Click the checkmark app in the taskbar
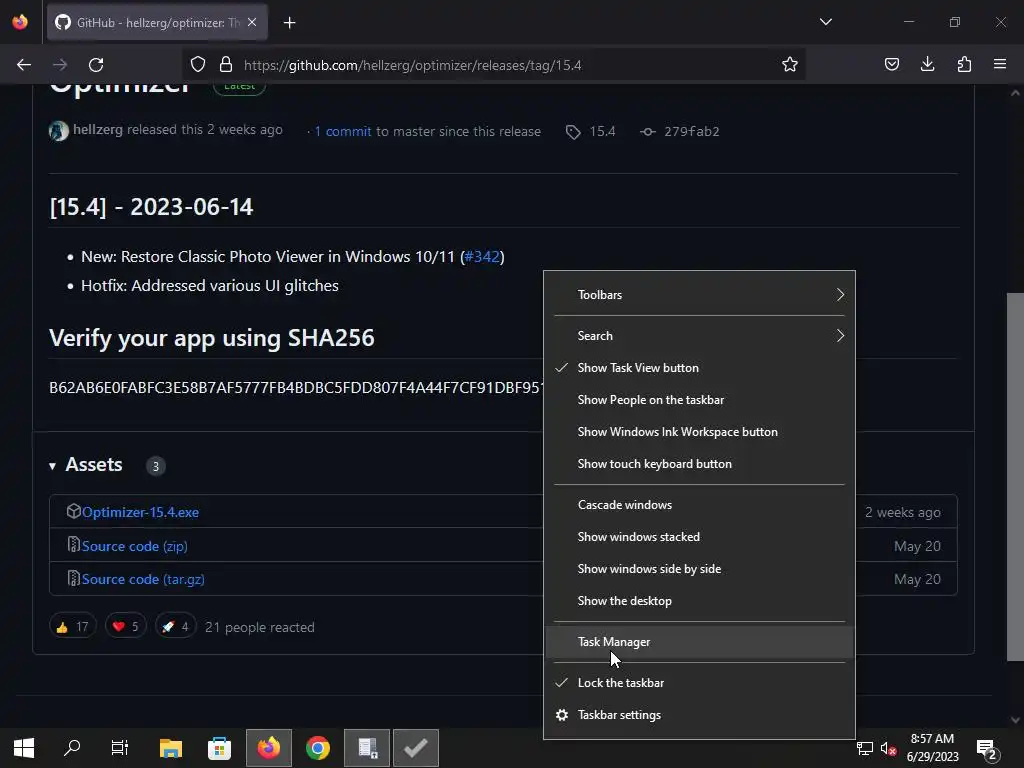 [416, 748]
